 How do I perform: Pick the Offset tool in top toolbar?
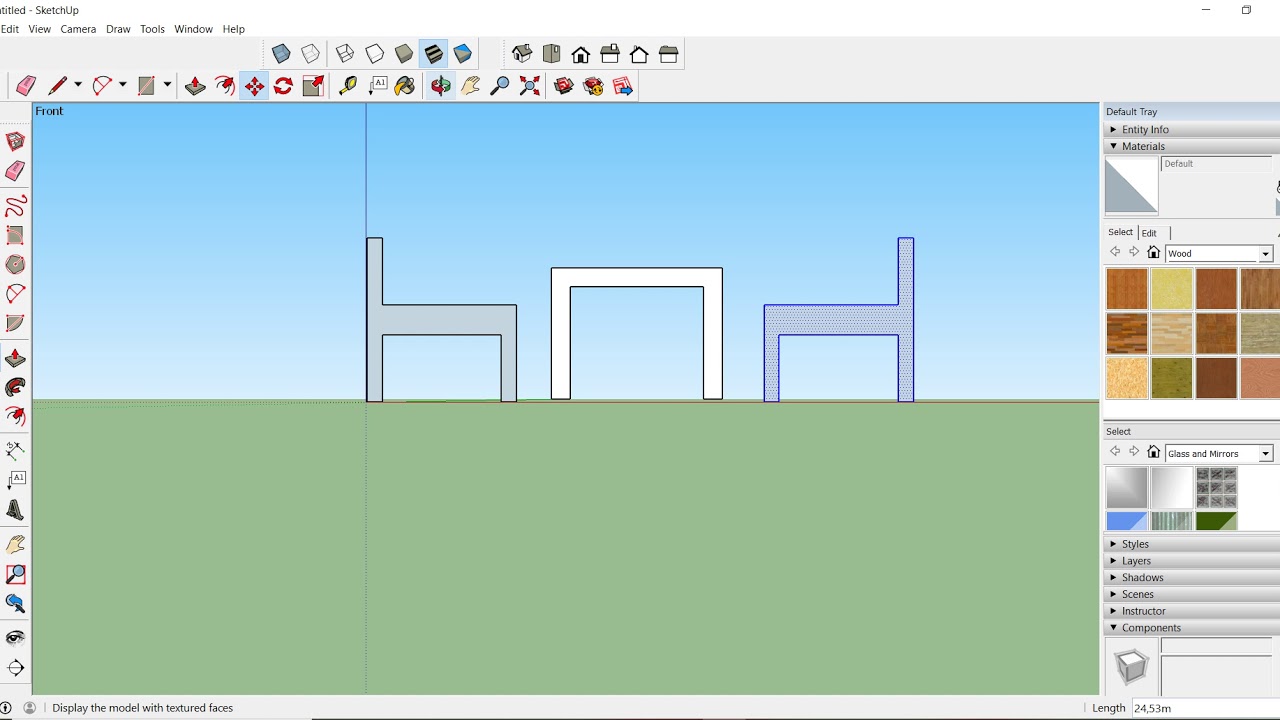pos(225,86)
